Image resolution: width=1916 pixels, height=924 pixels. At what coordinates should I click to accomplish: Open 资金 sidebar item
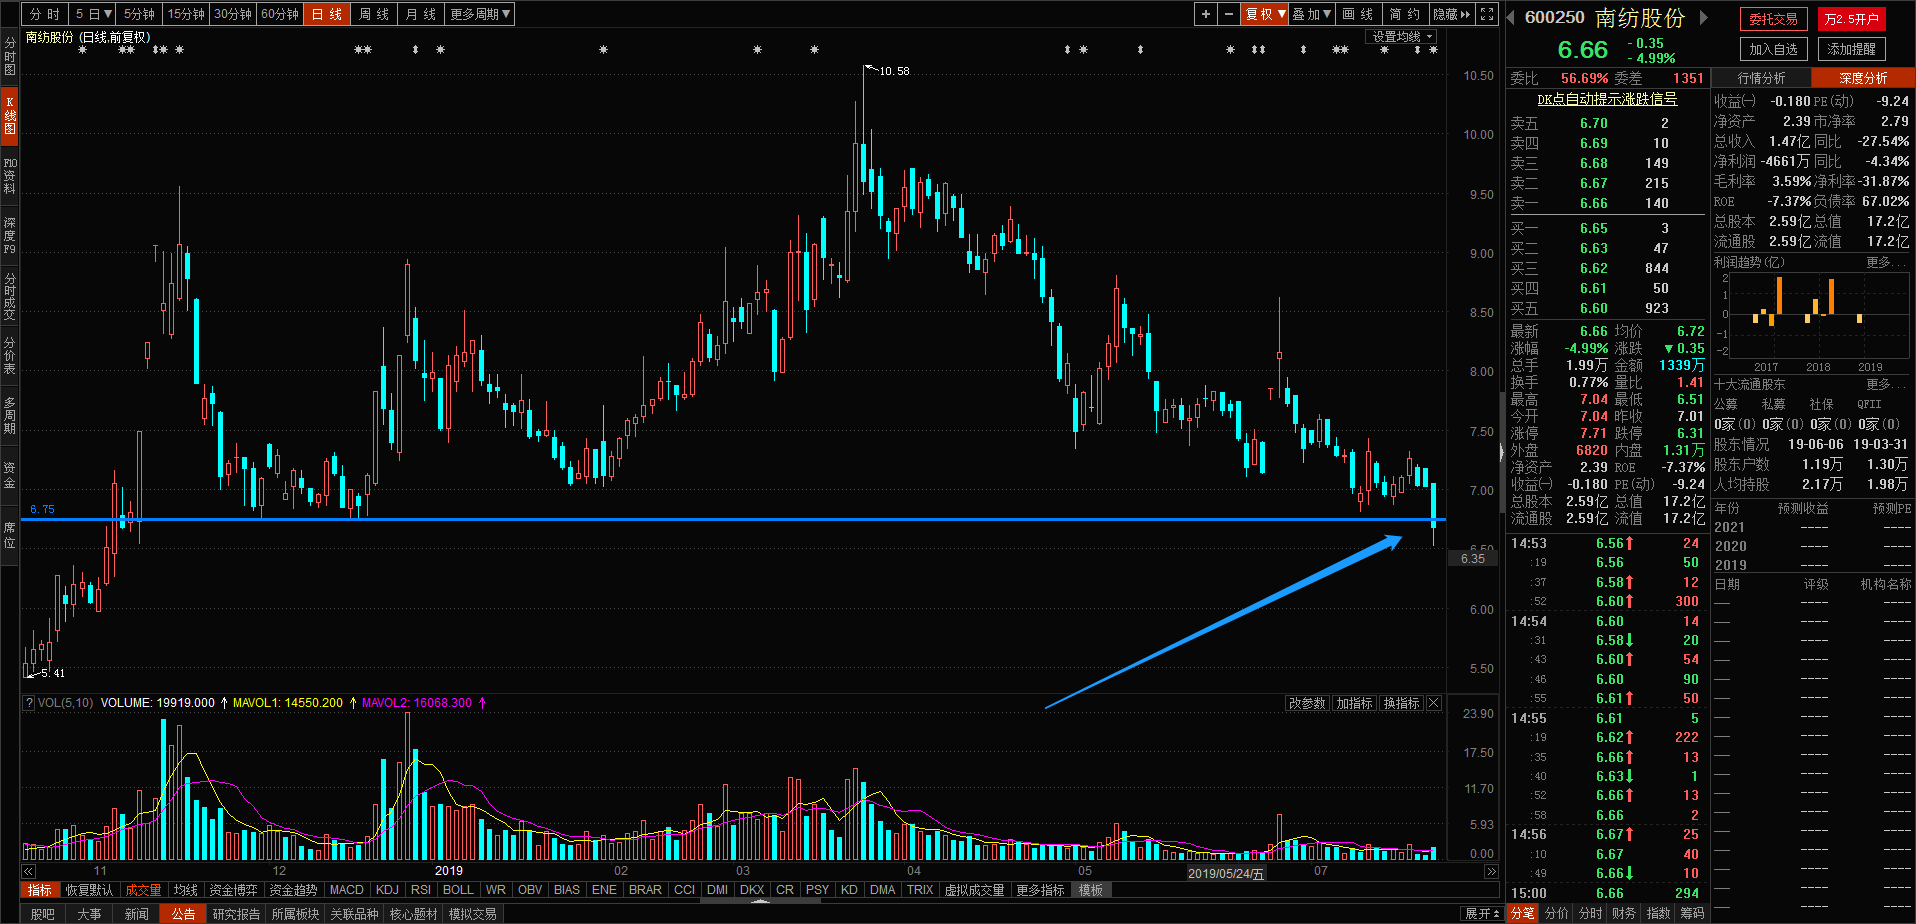pyautogui.click(x=9, y=474)
